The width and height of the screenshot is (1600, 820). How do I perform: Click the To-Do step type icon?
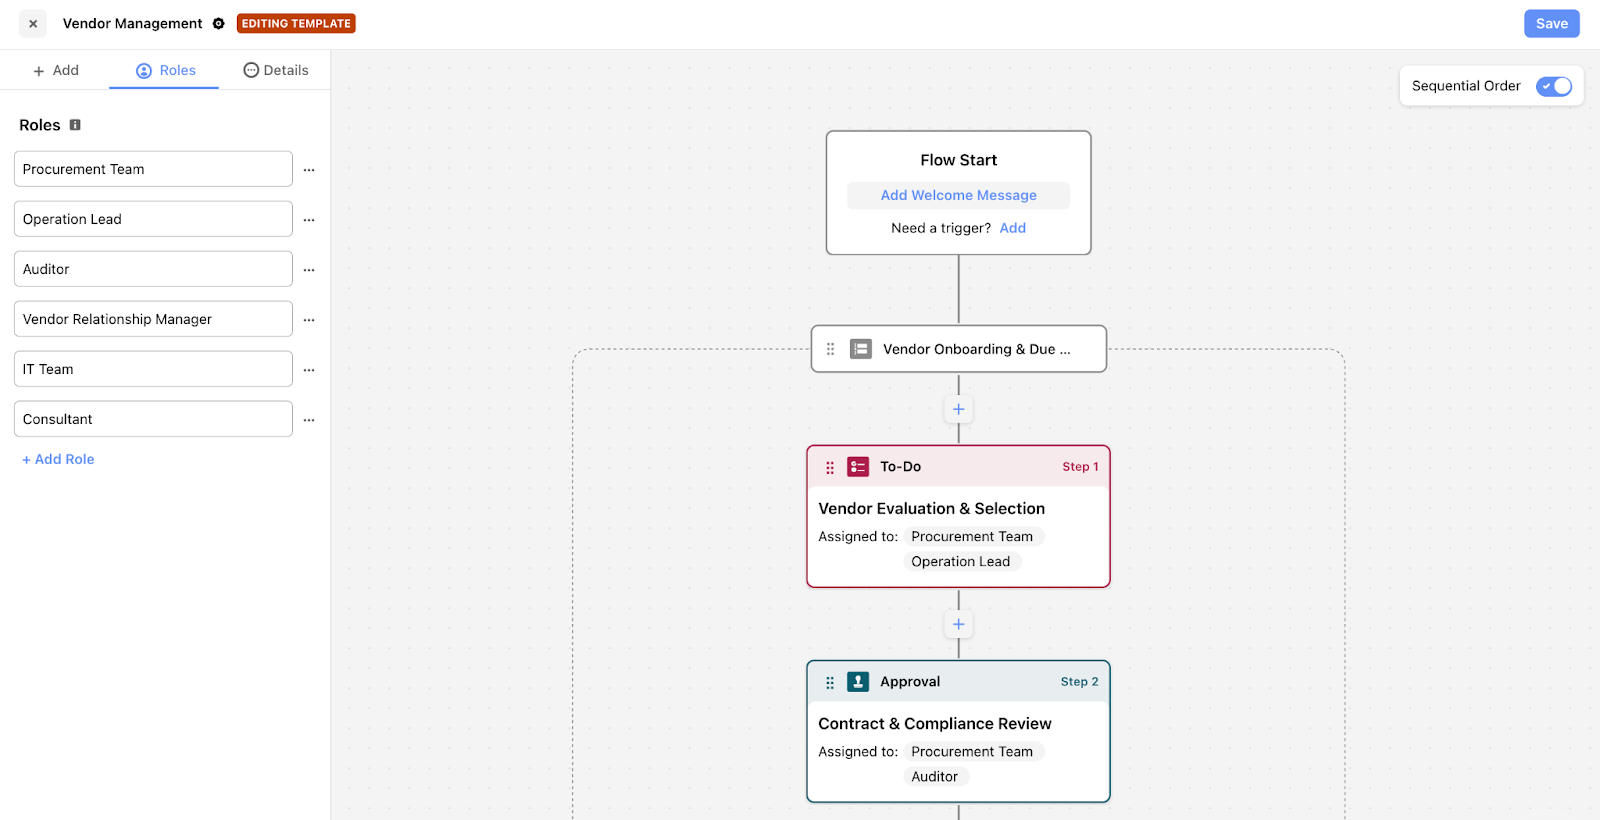pyautogui.click(x=858, y=467)
